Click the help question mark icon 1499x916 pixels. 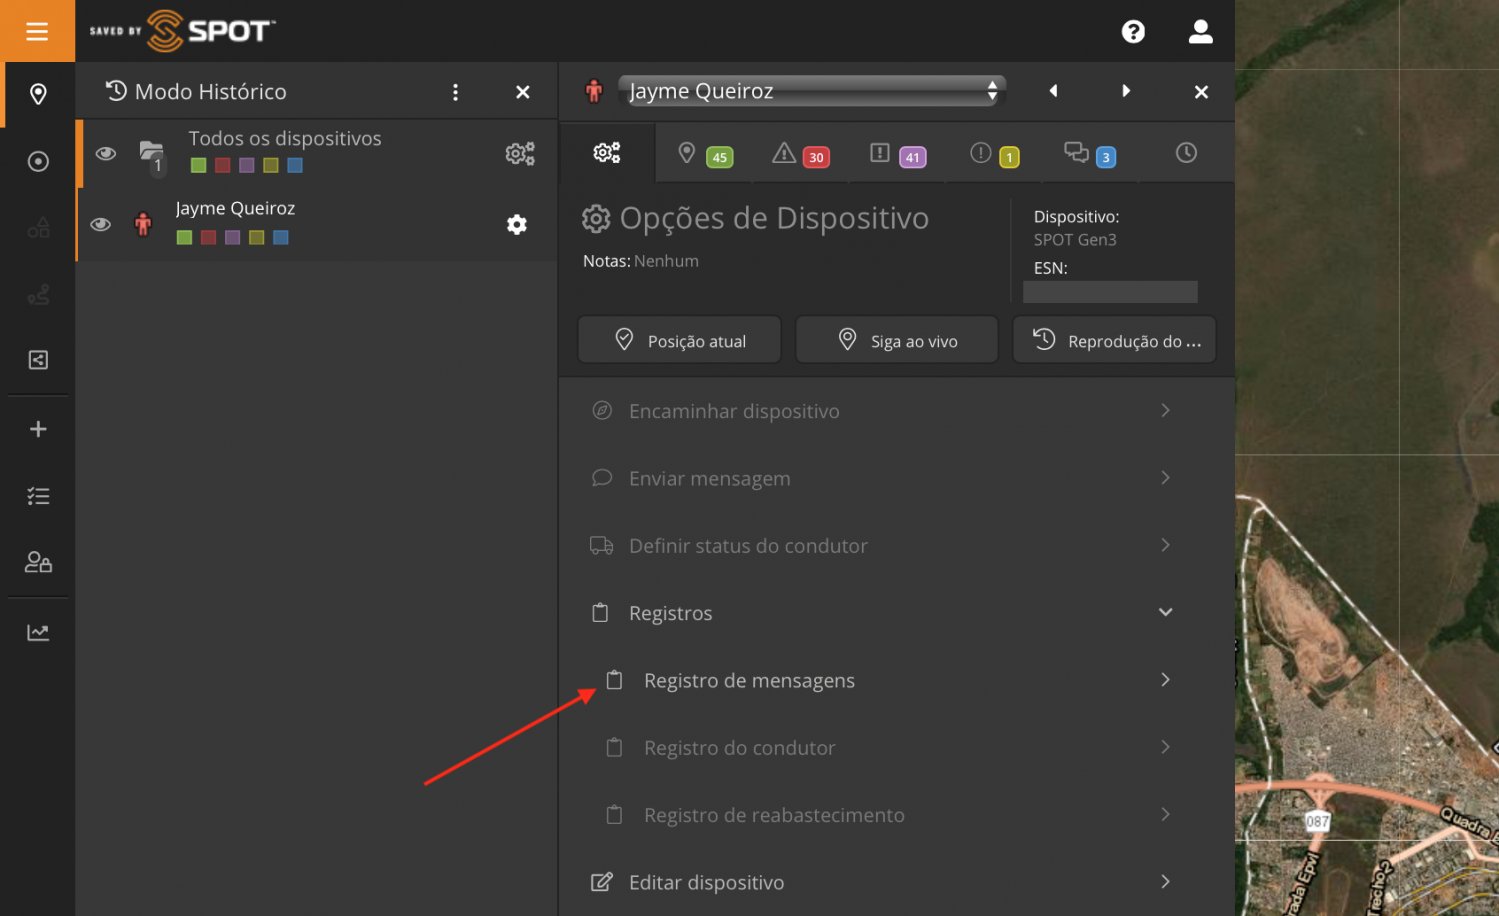[x=1132, y=32]
